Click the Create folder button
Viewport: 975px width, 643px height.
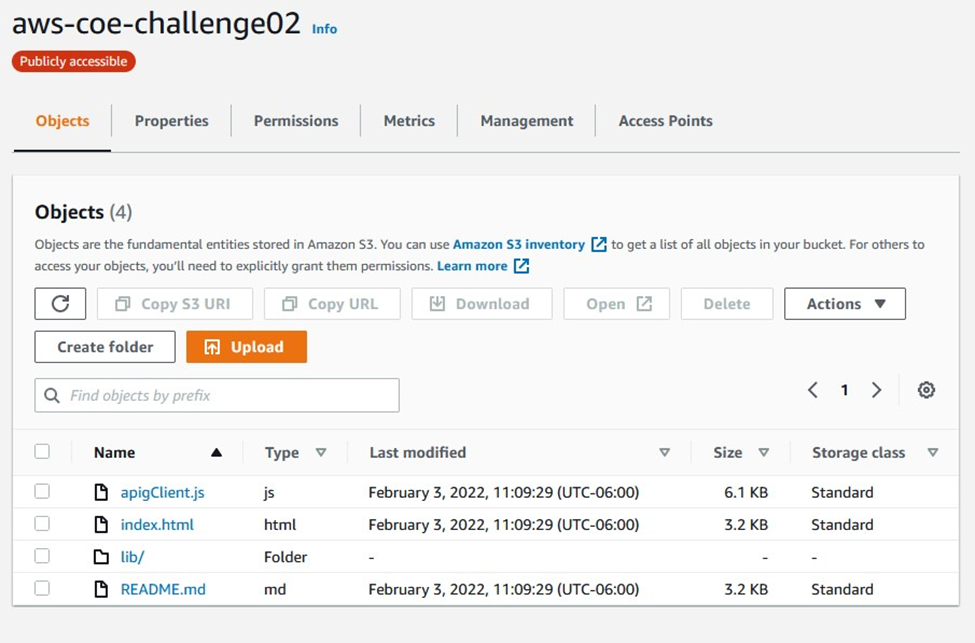tap(105, 347)
